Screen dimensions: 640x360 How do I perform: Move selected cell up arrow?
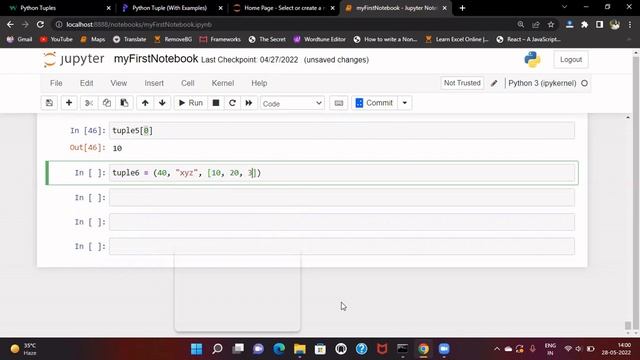(x=145, y=103)
